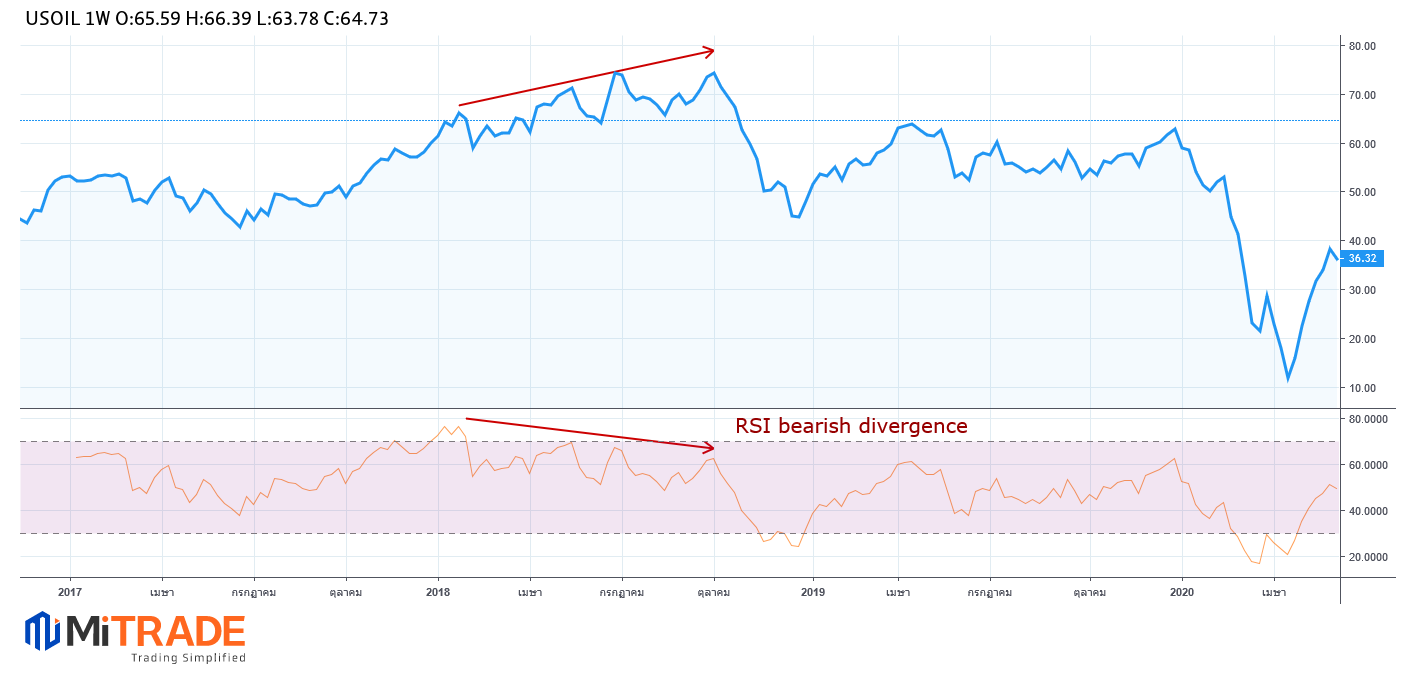Click the 50.00 price axis label
1416x687 pixels.
1362,192
